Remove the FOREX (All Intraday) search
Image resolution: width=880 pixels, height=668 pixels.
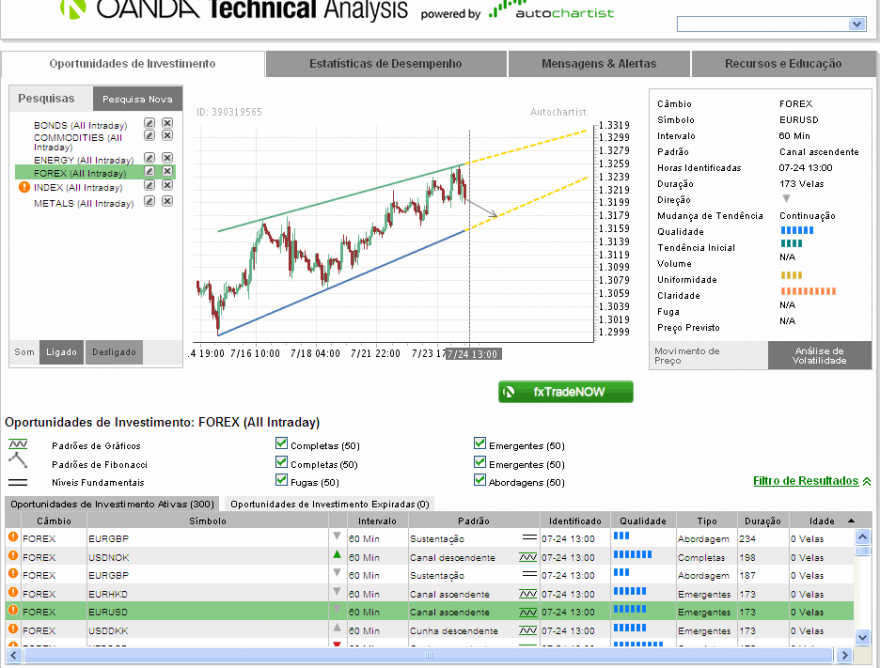167,171
